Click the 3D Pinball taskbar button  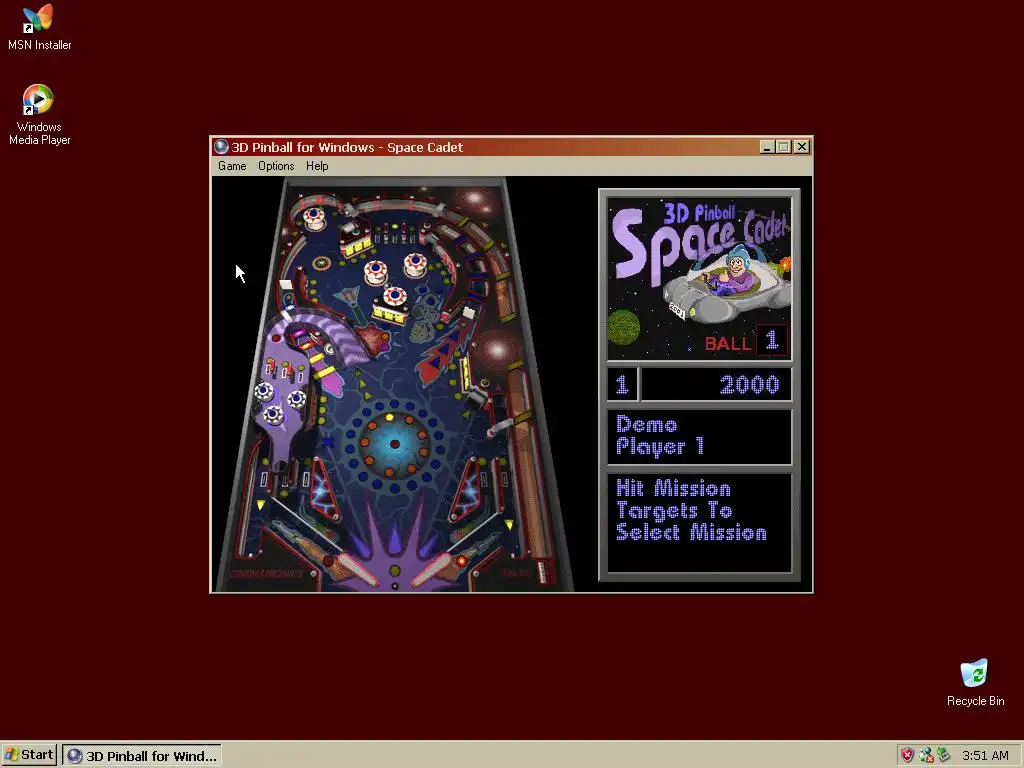tap(142, 756)
